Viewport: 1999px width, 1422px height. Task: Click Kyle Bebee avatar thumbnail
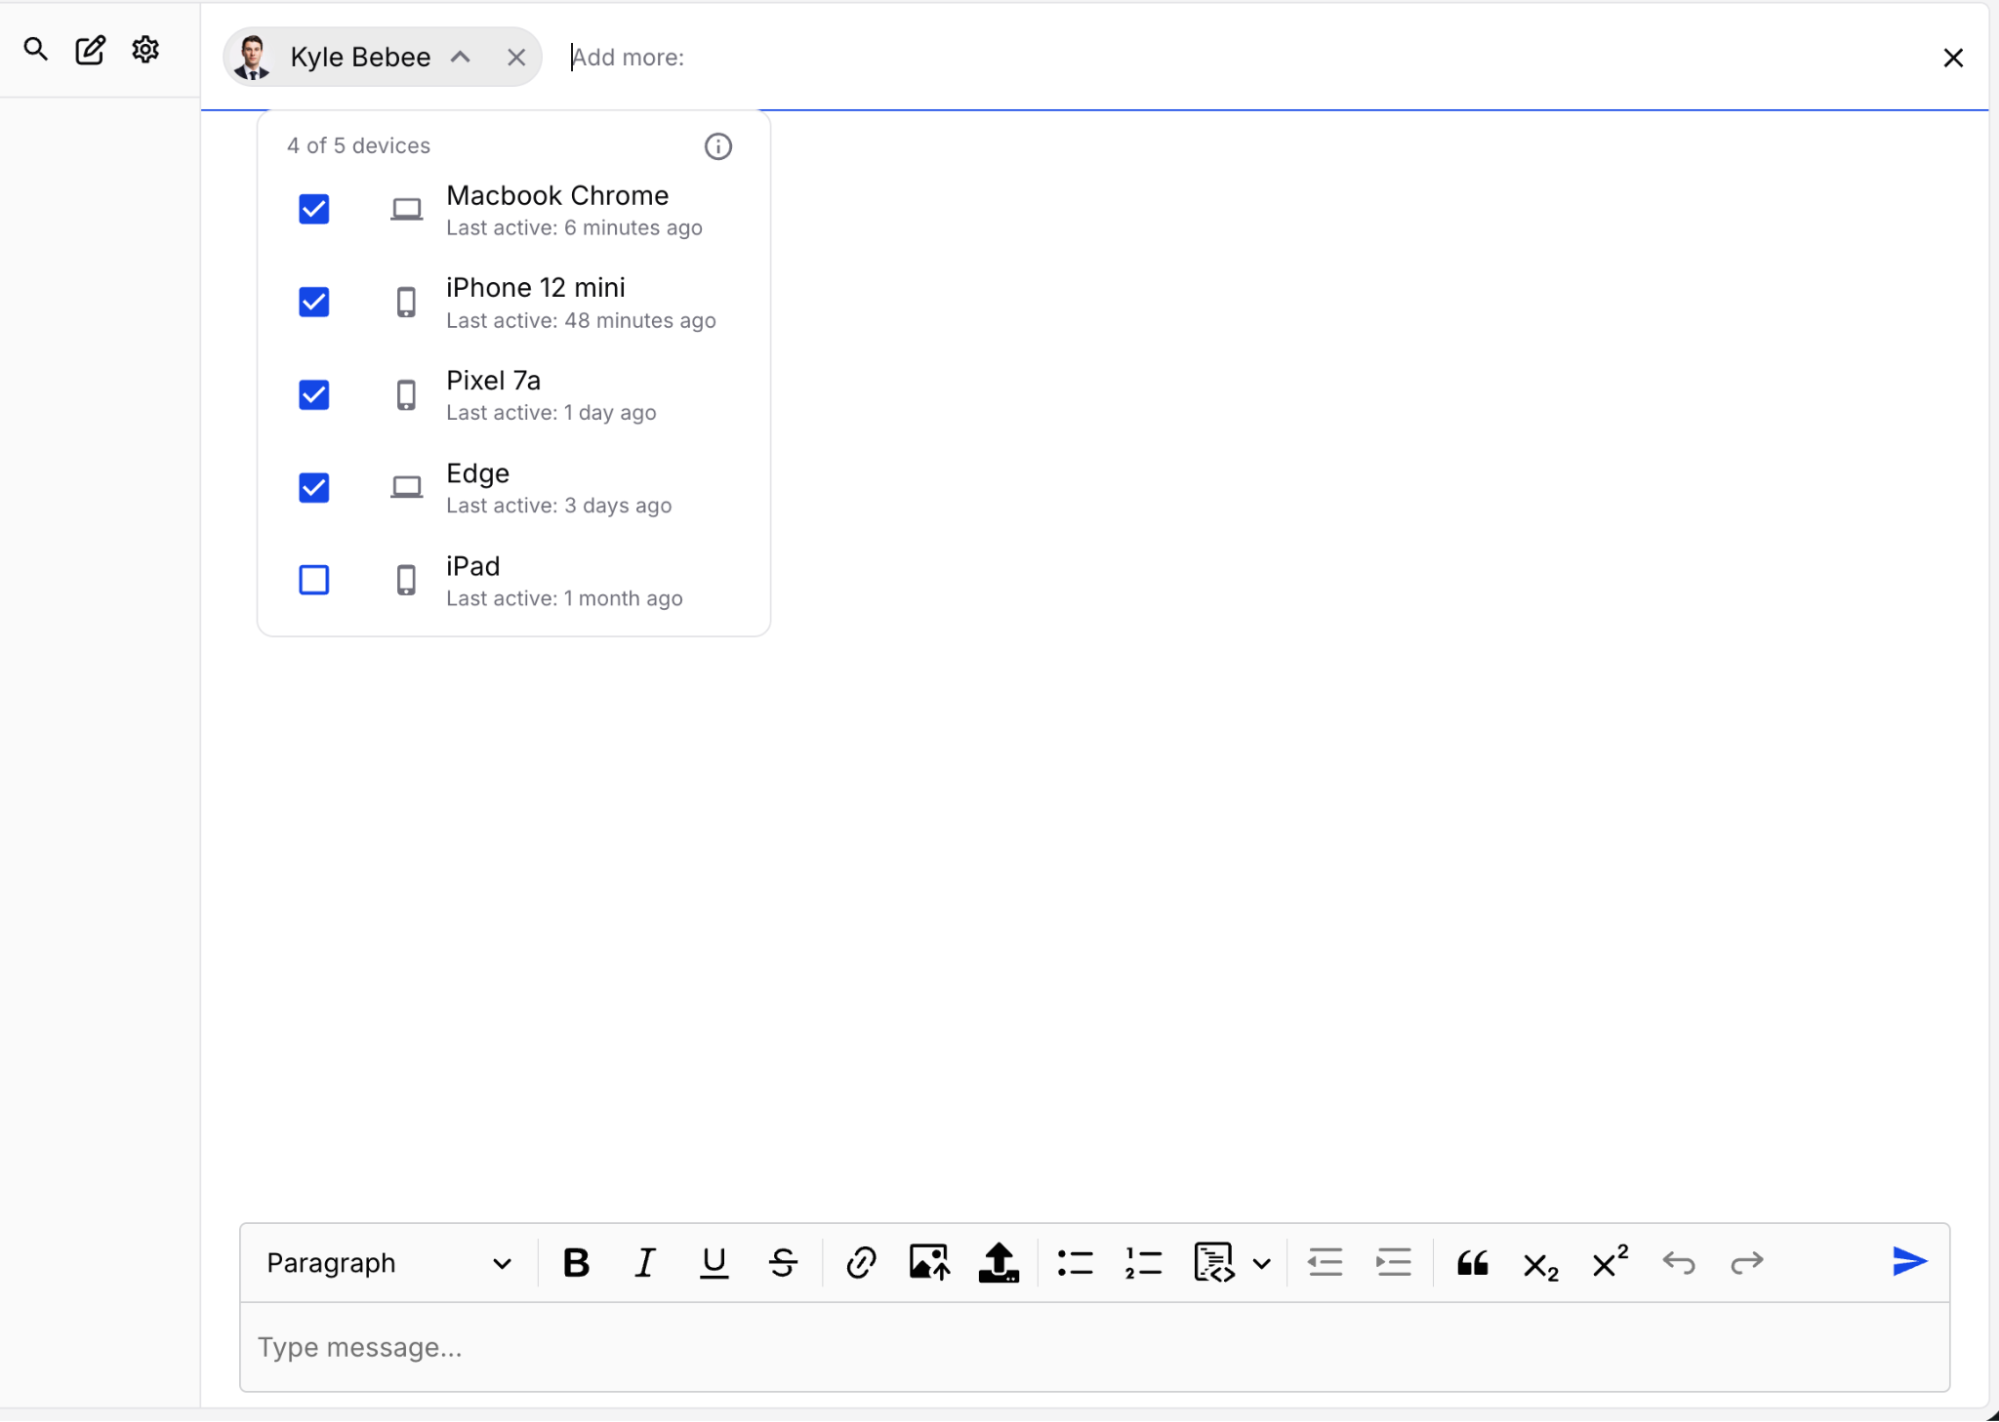tap(251, 57)
